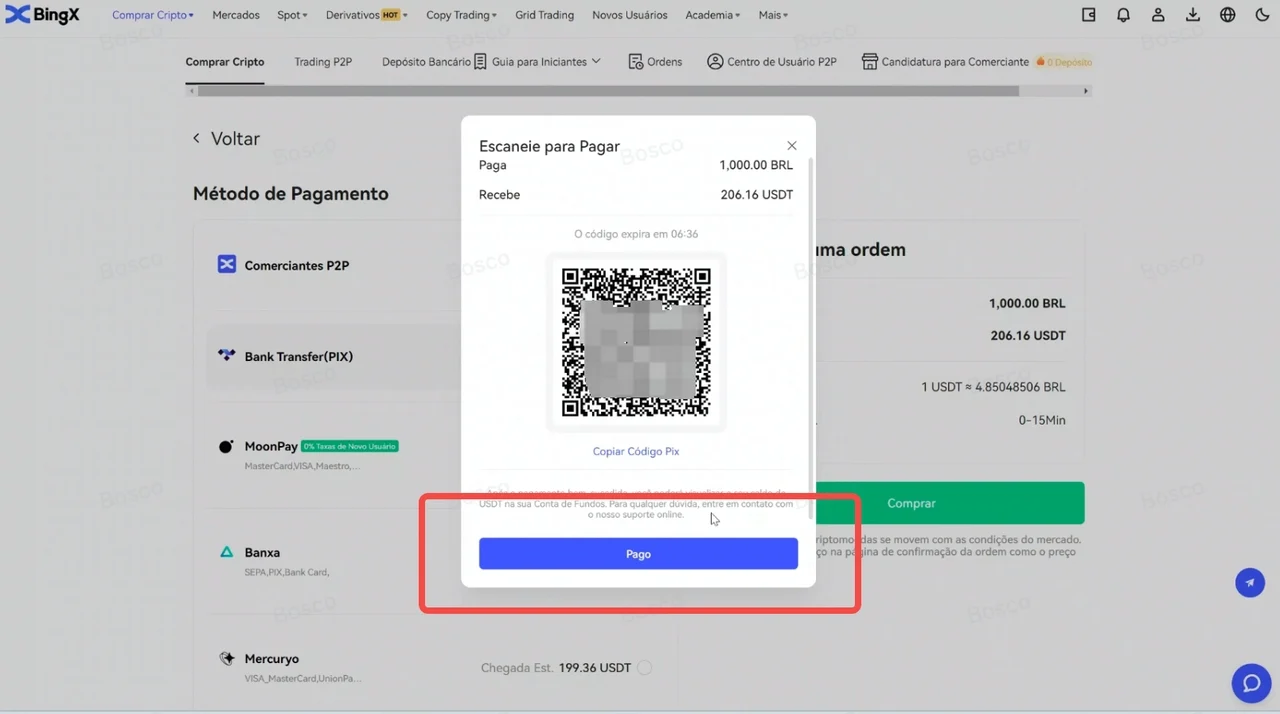This screenshot has width=1280, height=714.
Task: Open the wallet icon in header
Action: tap(1089, 15)
